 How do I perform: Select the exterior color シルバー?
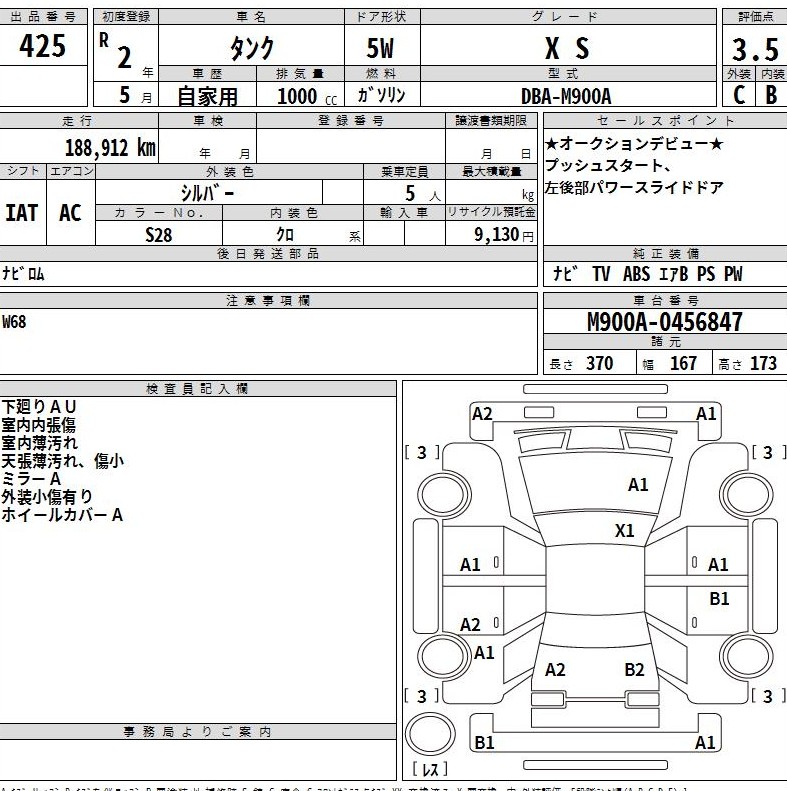click(207, 193)
